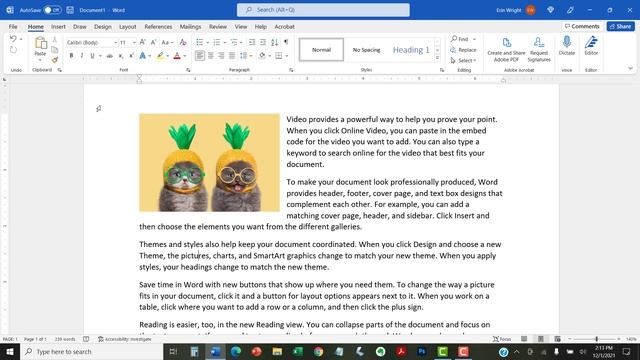Open Accessibility: Investigate in status bar
Image resolution: width=640 pixels, height=360 pixels.
124,339
